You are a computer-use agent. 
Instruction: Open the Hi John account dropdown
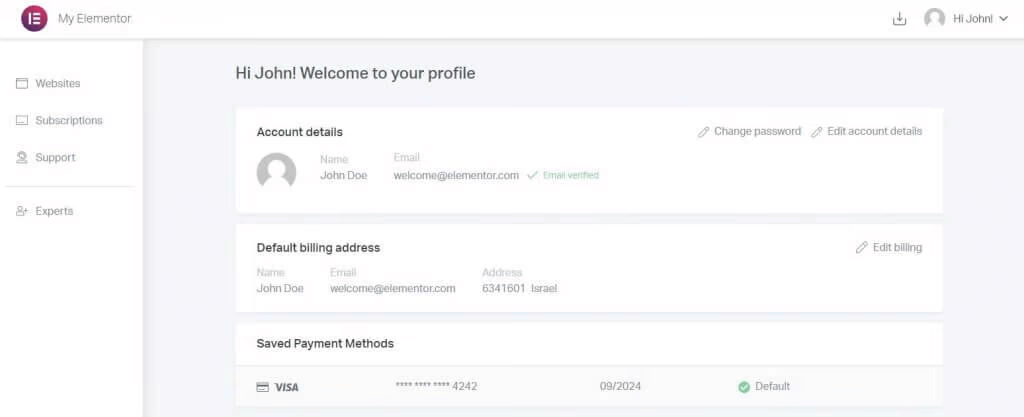[981, 19]
